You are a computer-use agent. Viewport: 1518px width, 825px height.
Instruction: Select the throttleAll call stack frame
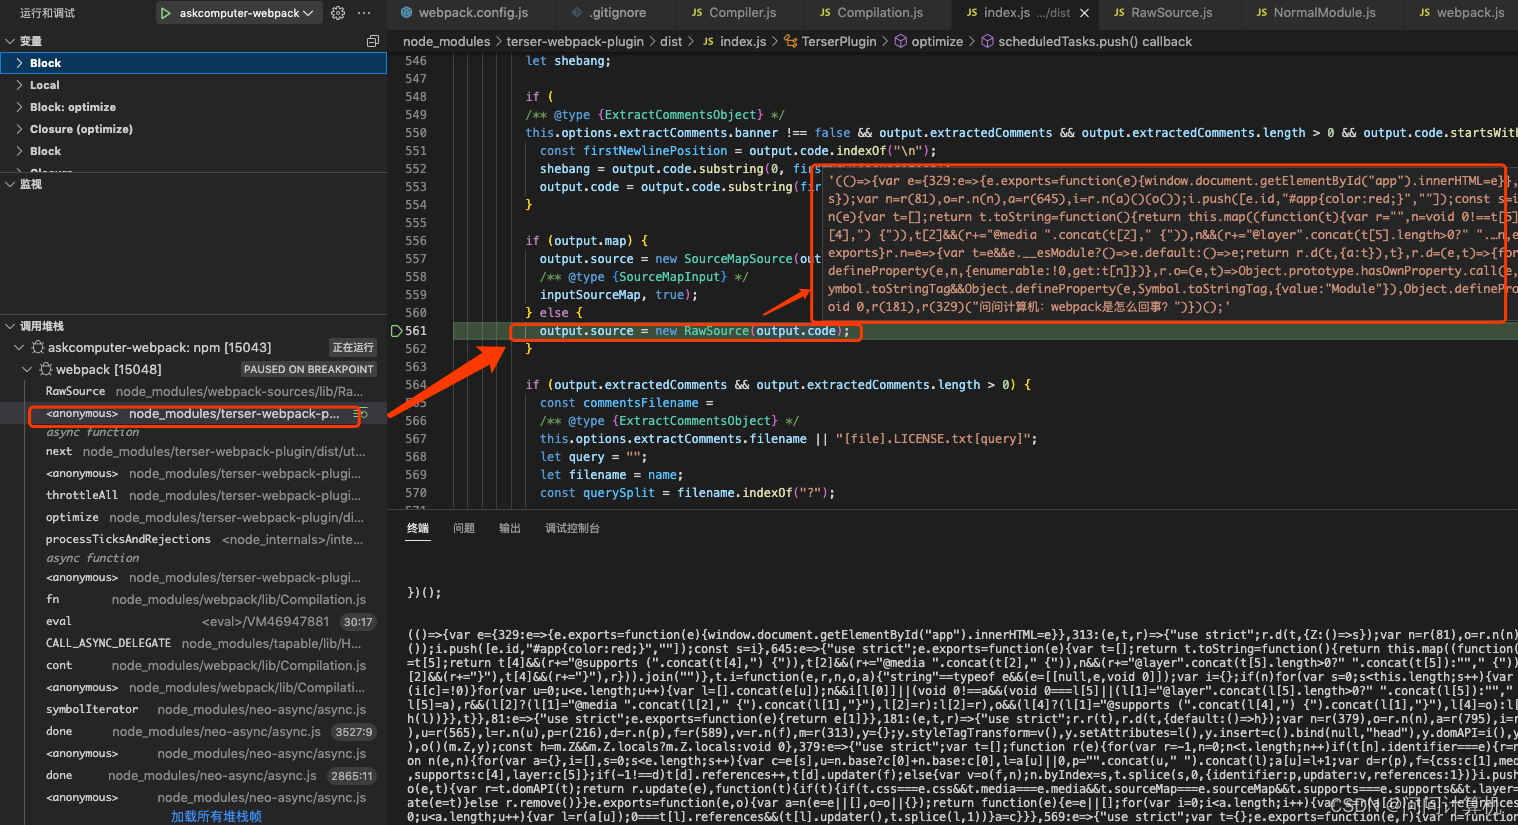coord(193,496)
